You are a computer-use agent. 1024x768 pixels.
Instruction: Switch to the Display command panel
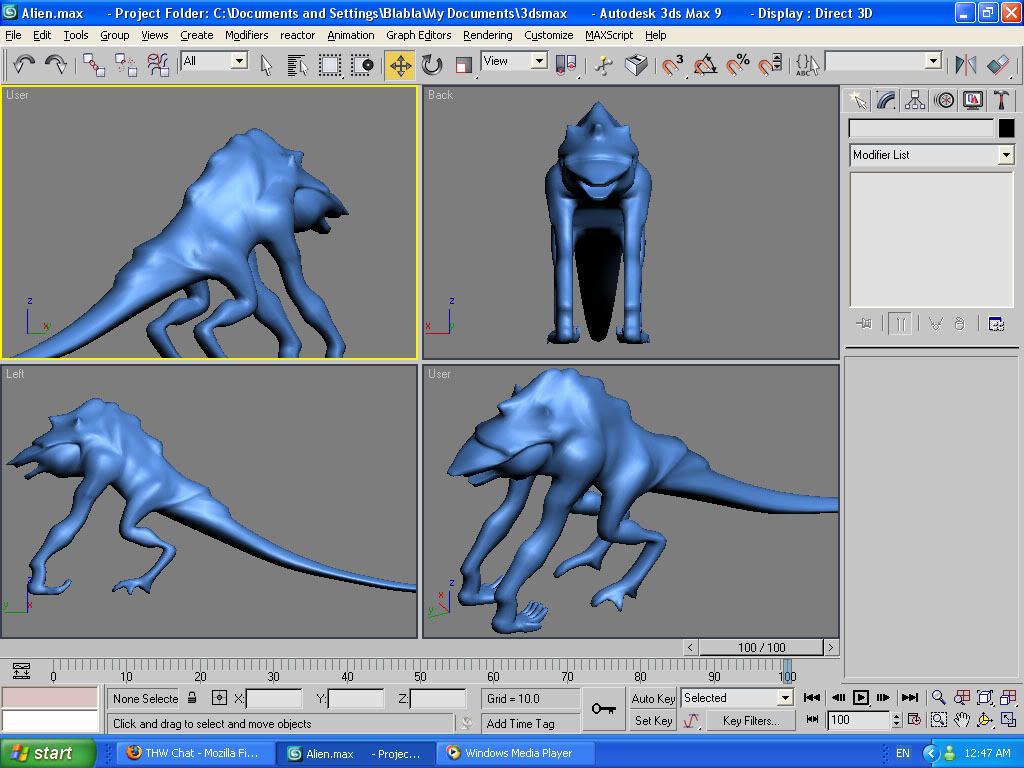click(972, 101)
